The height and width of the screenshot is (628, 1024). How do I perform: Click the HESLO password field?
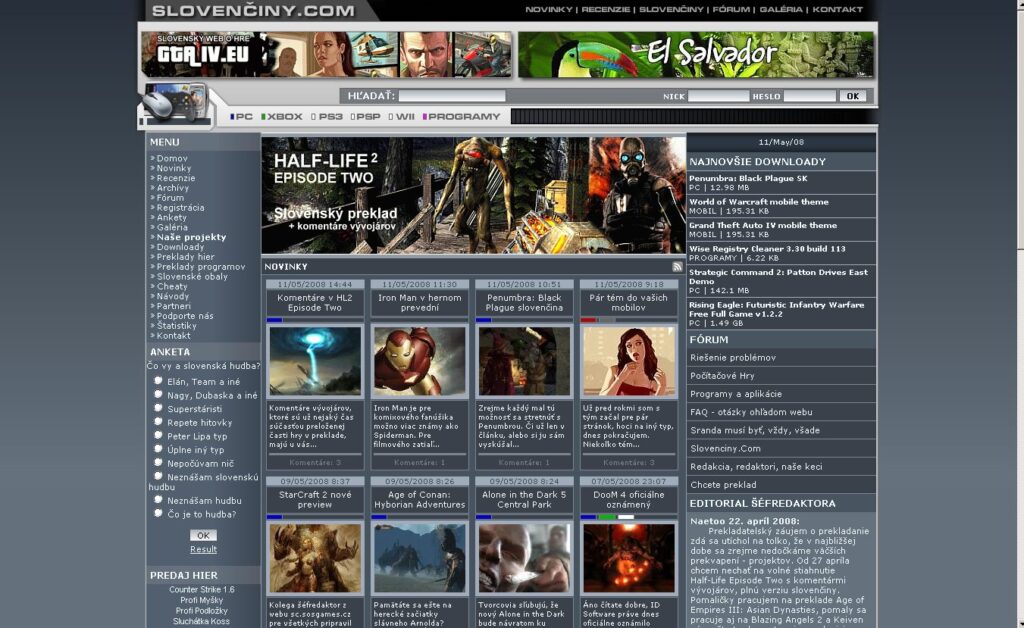810,96
